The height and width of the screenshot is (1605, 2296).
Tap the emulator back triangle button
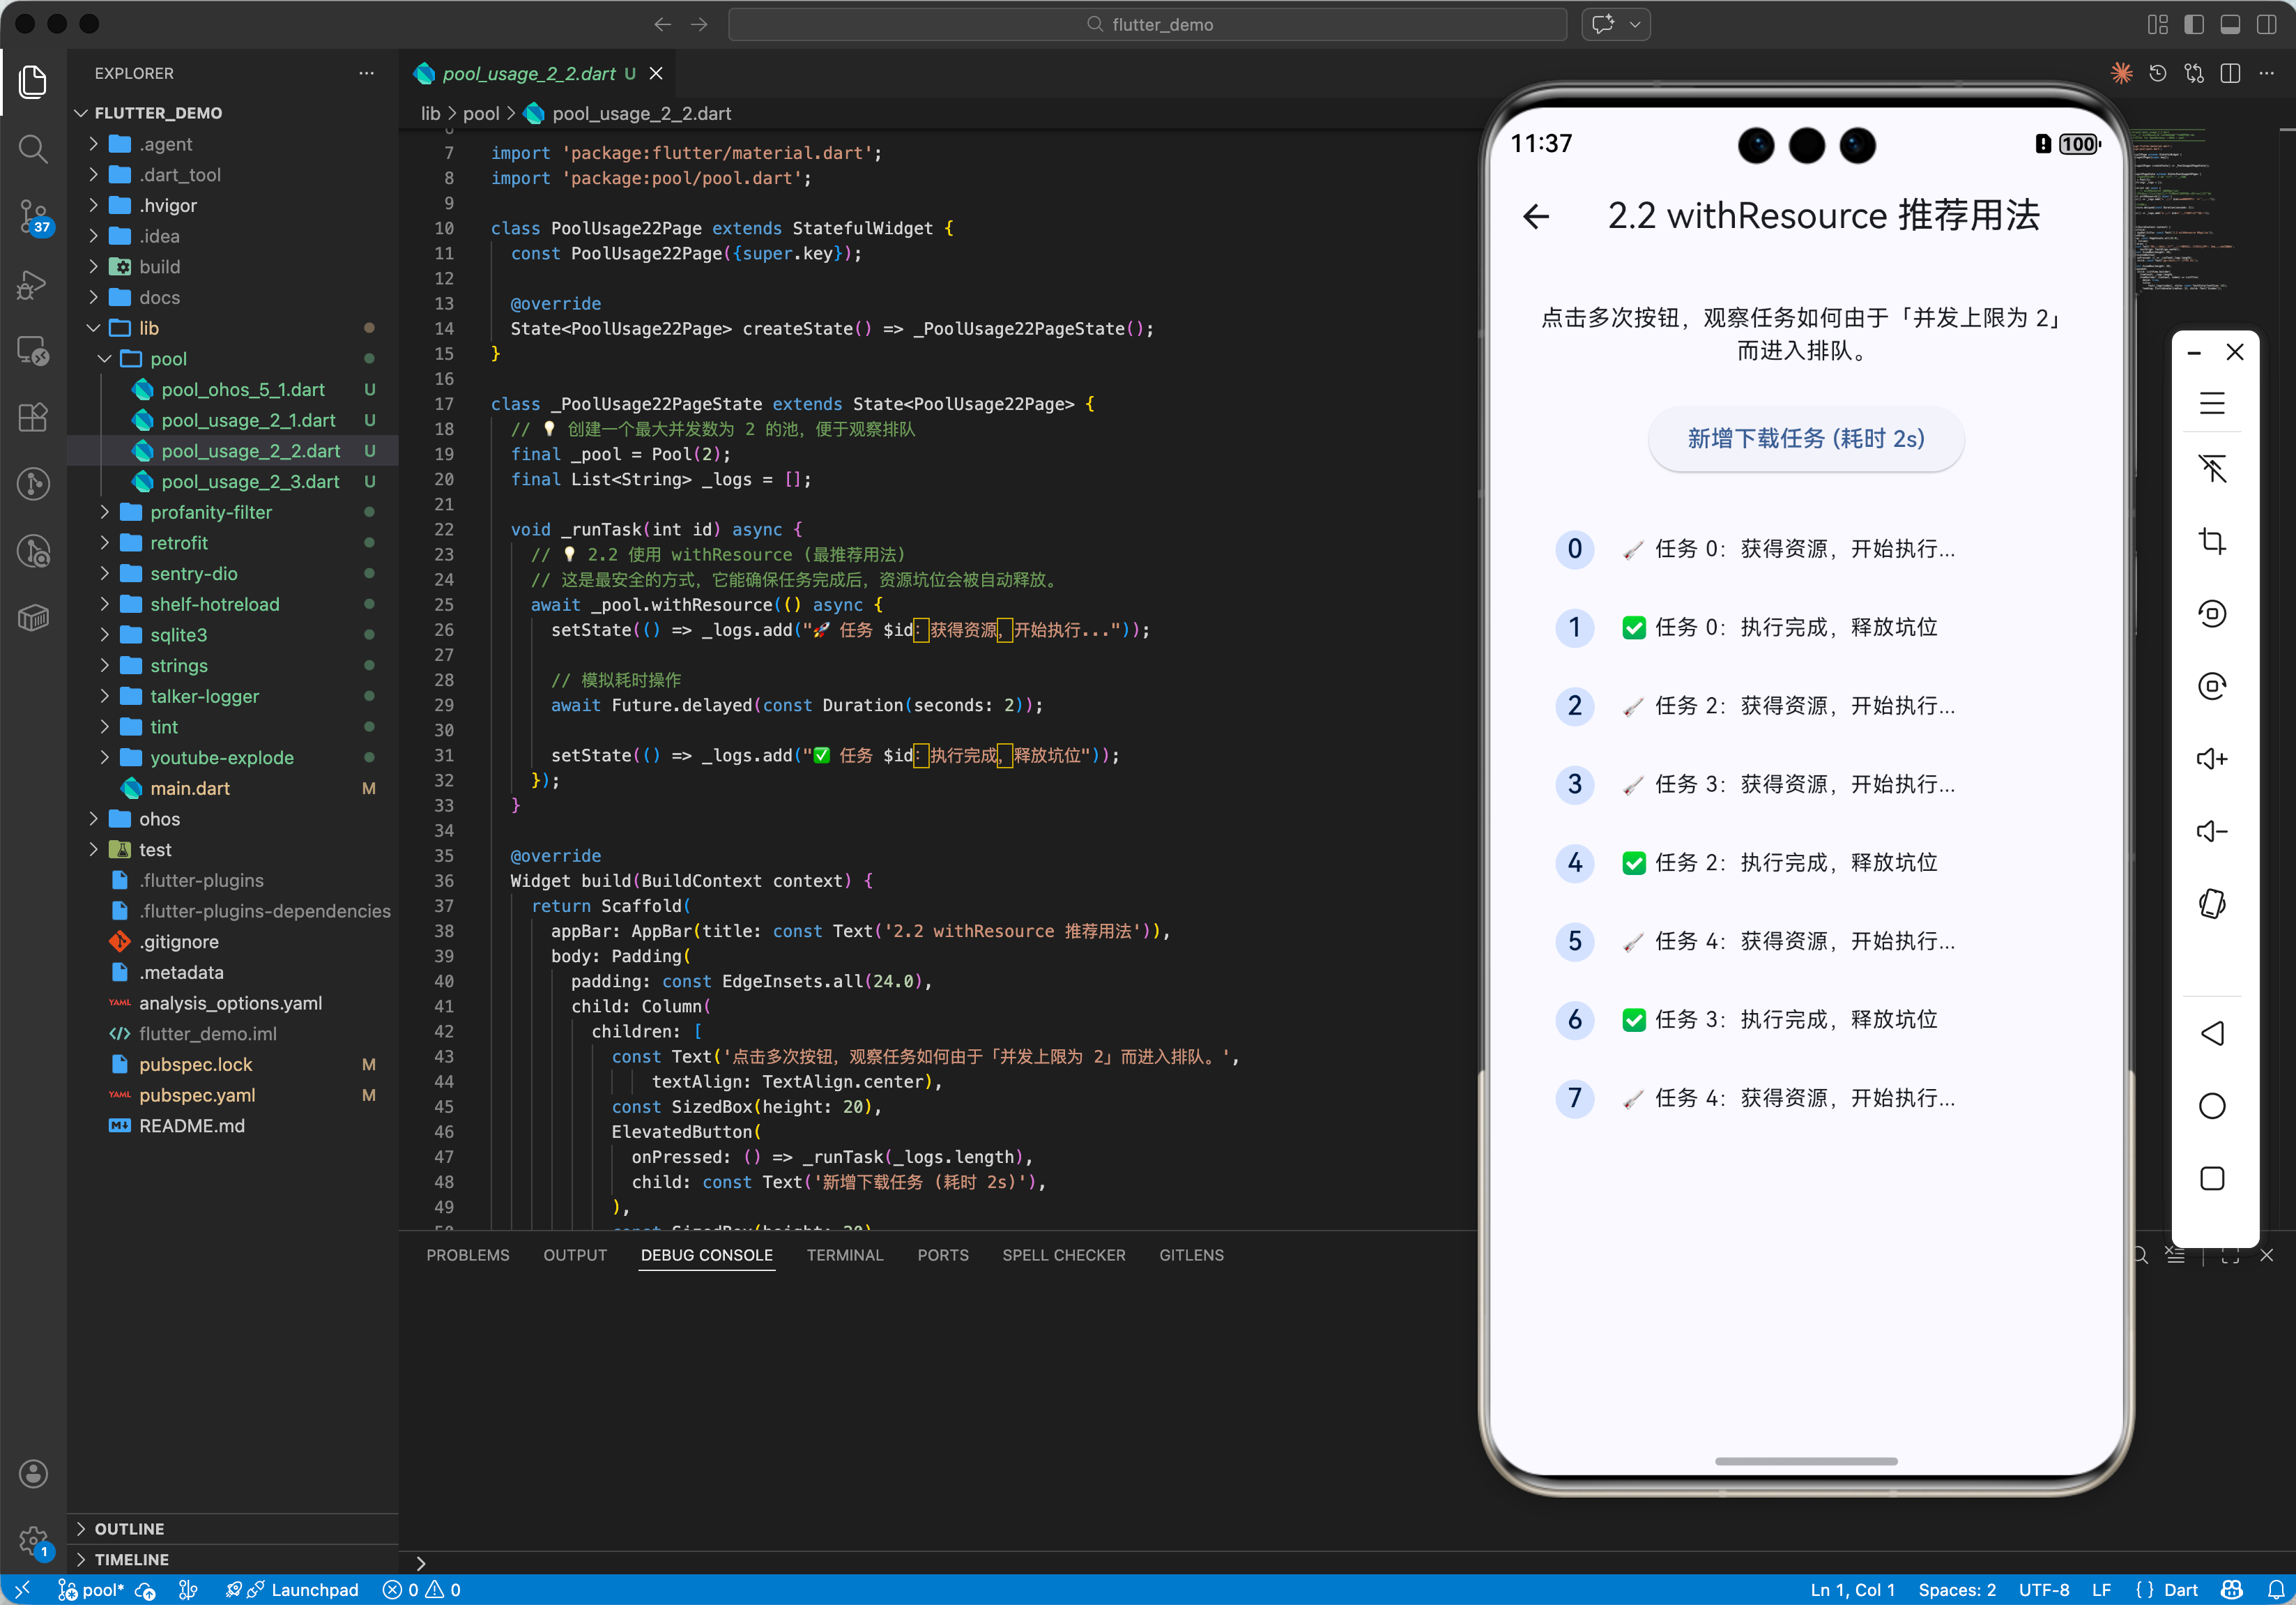coord(2211,1033)
